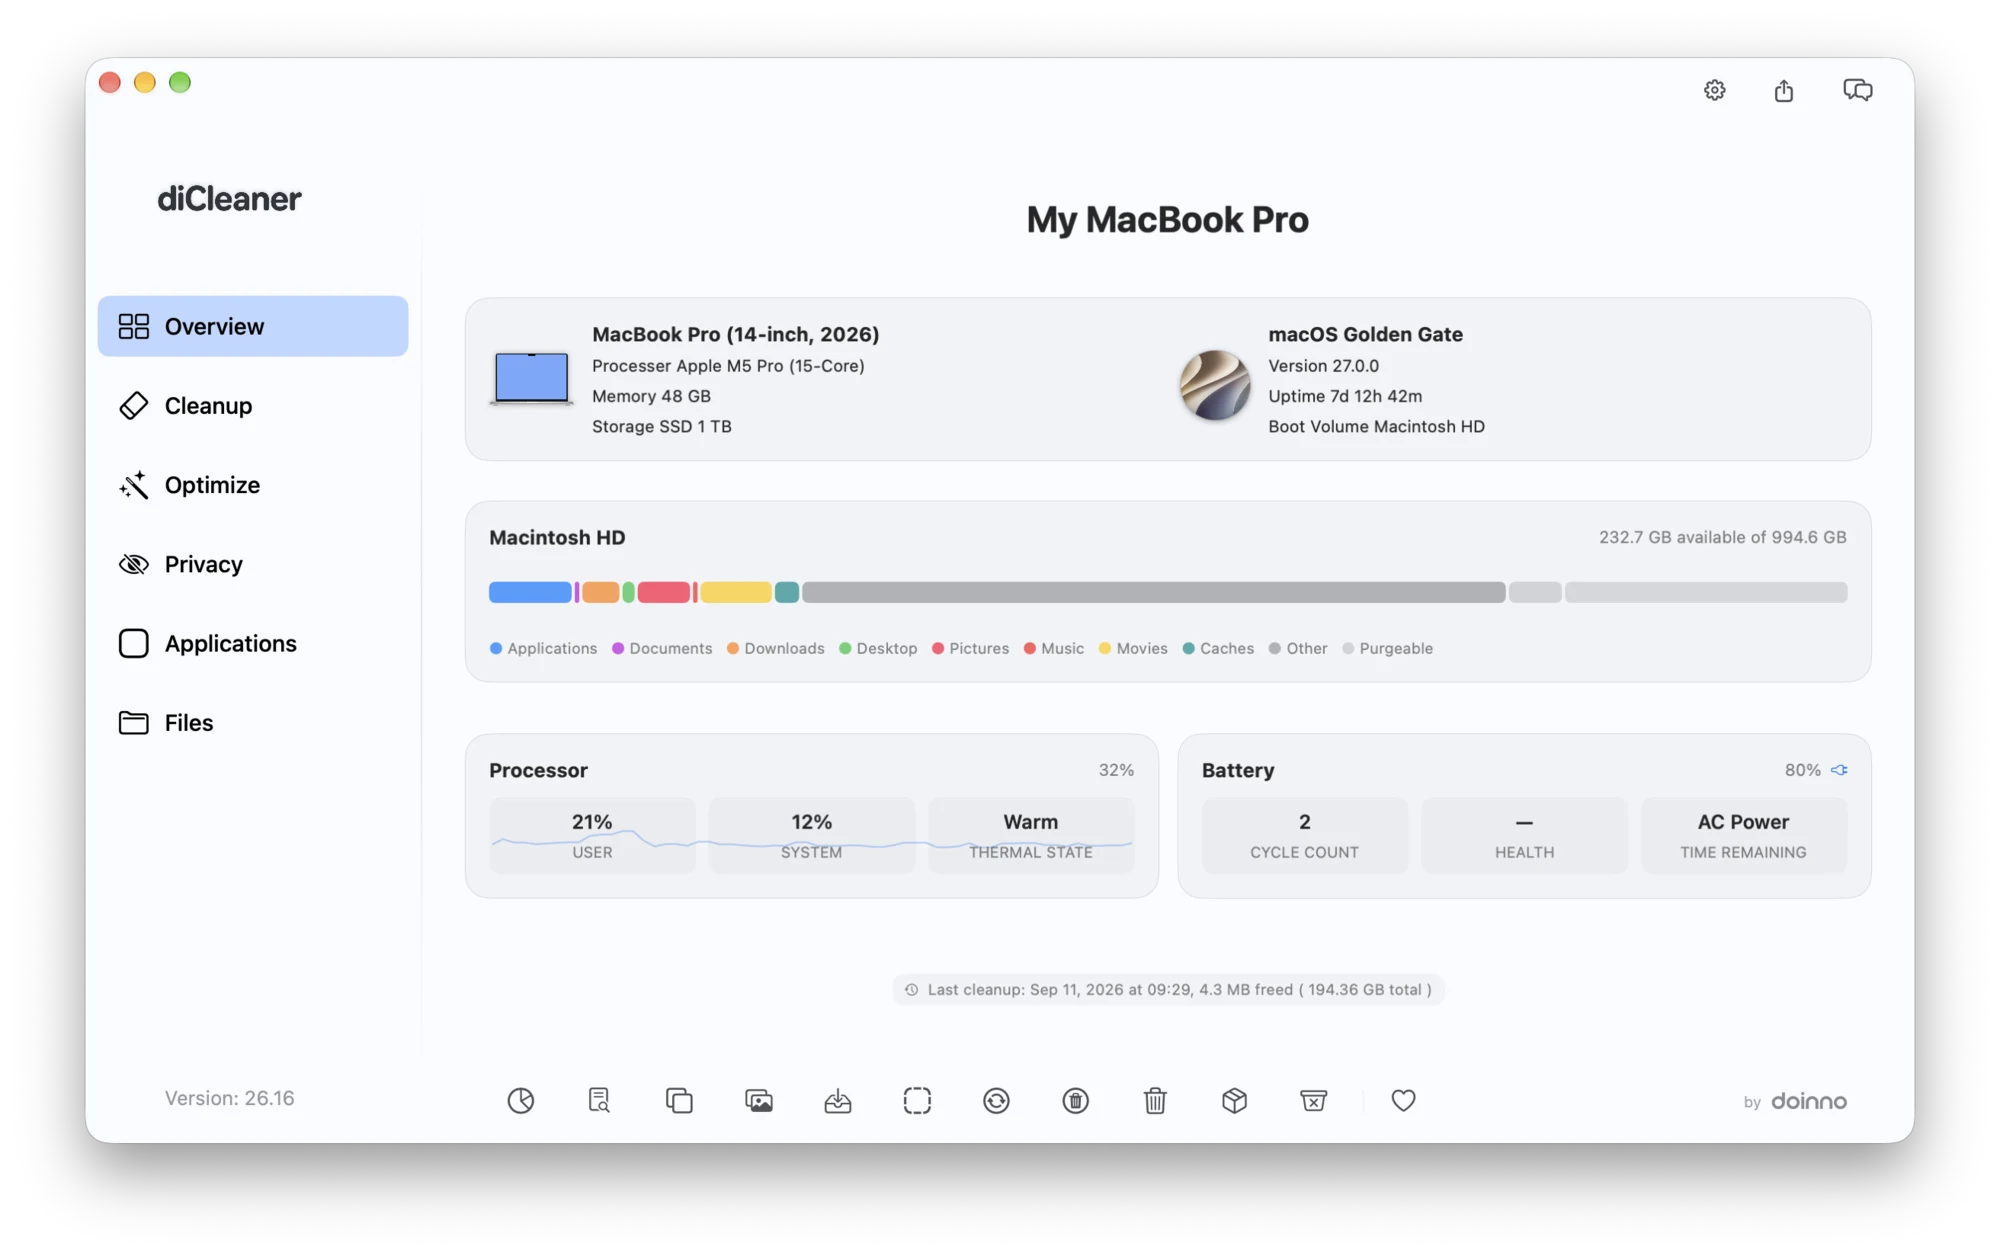Image resolution: width=2000 pixels, height=1256 pixels.
Task: Click the plain trash can icon
Action: 1155,1100
